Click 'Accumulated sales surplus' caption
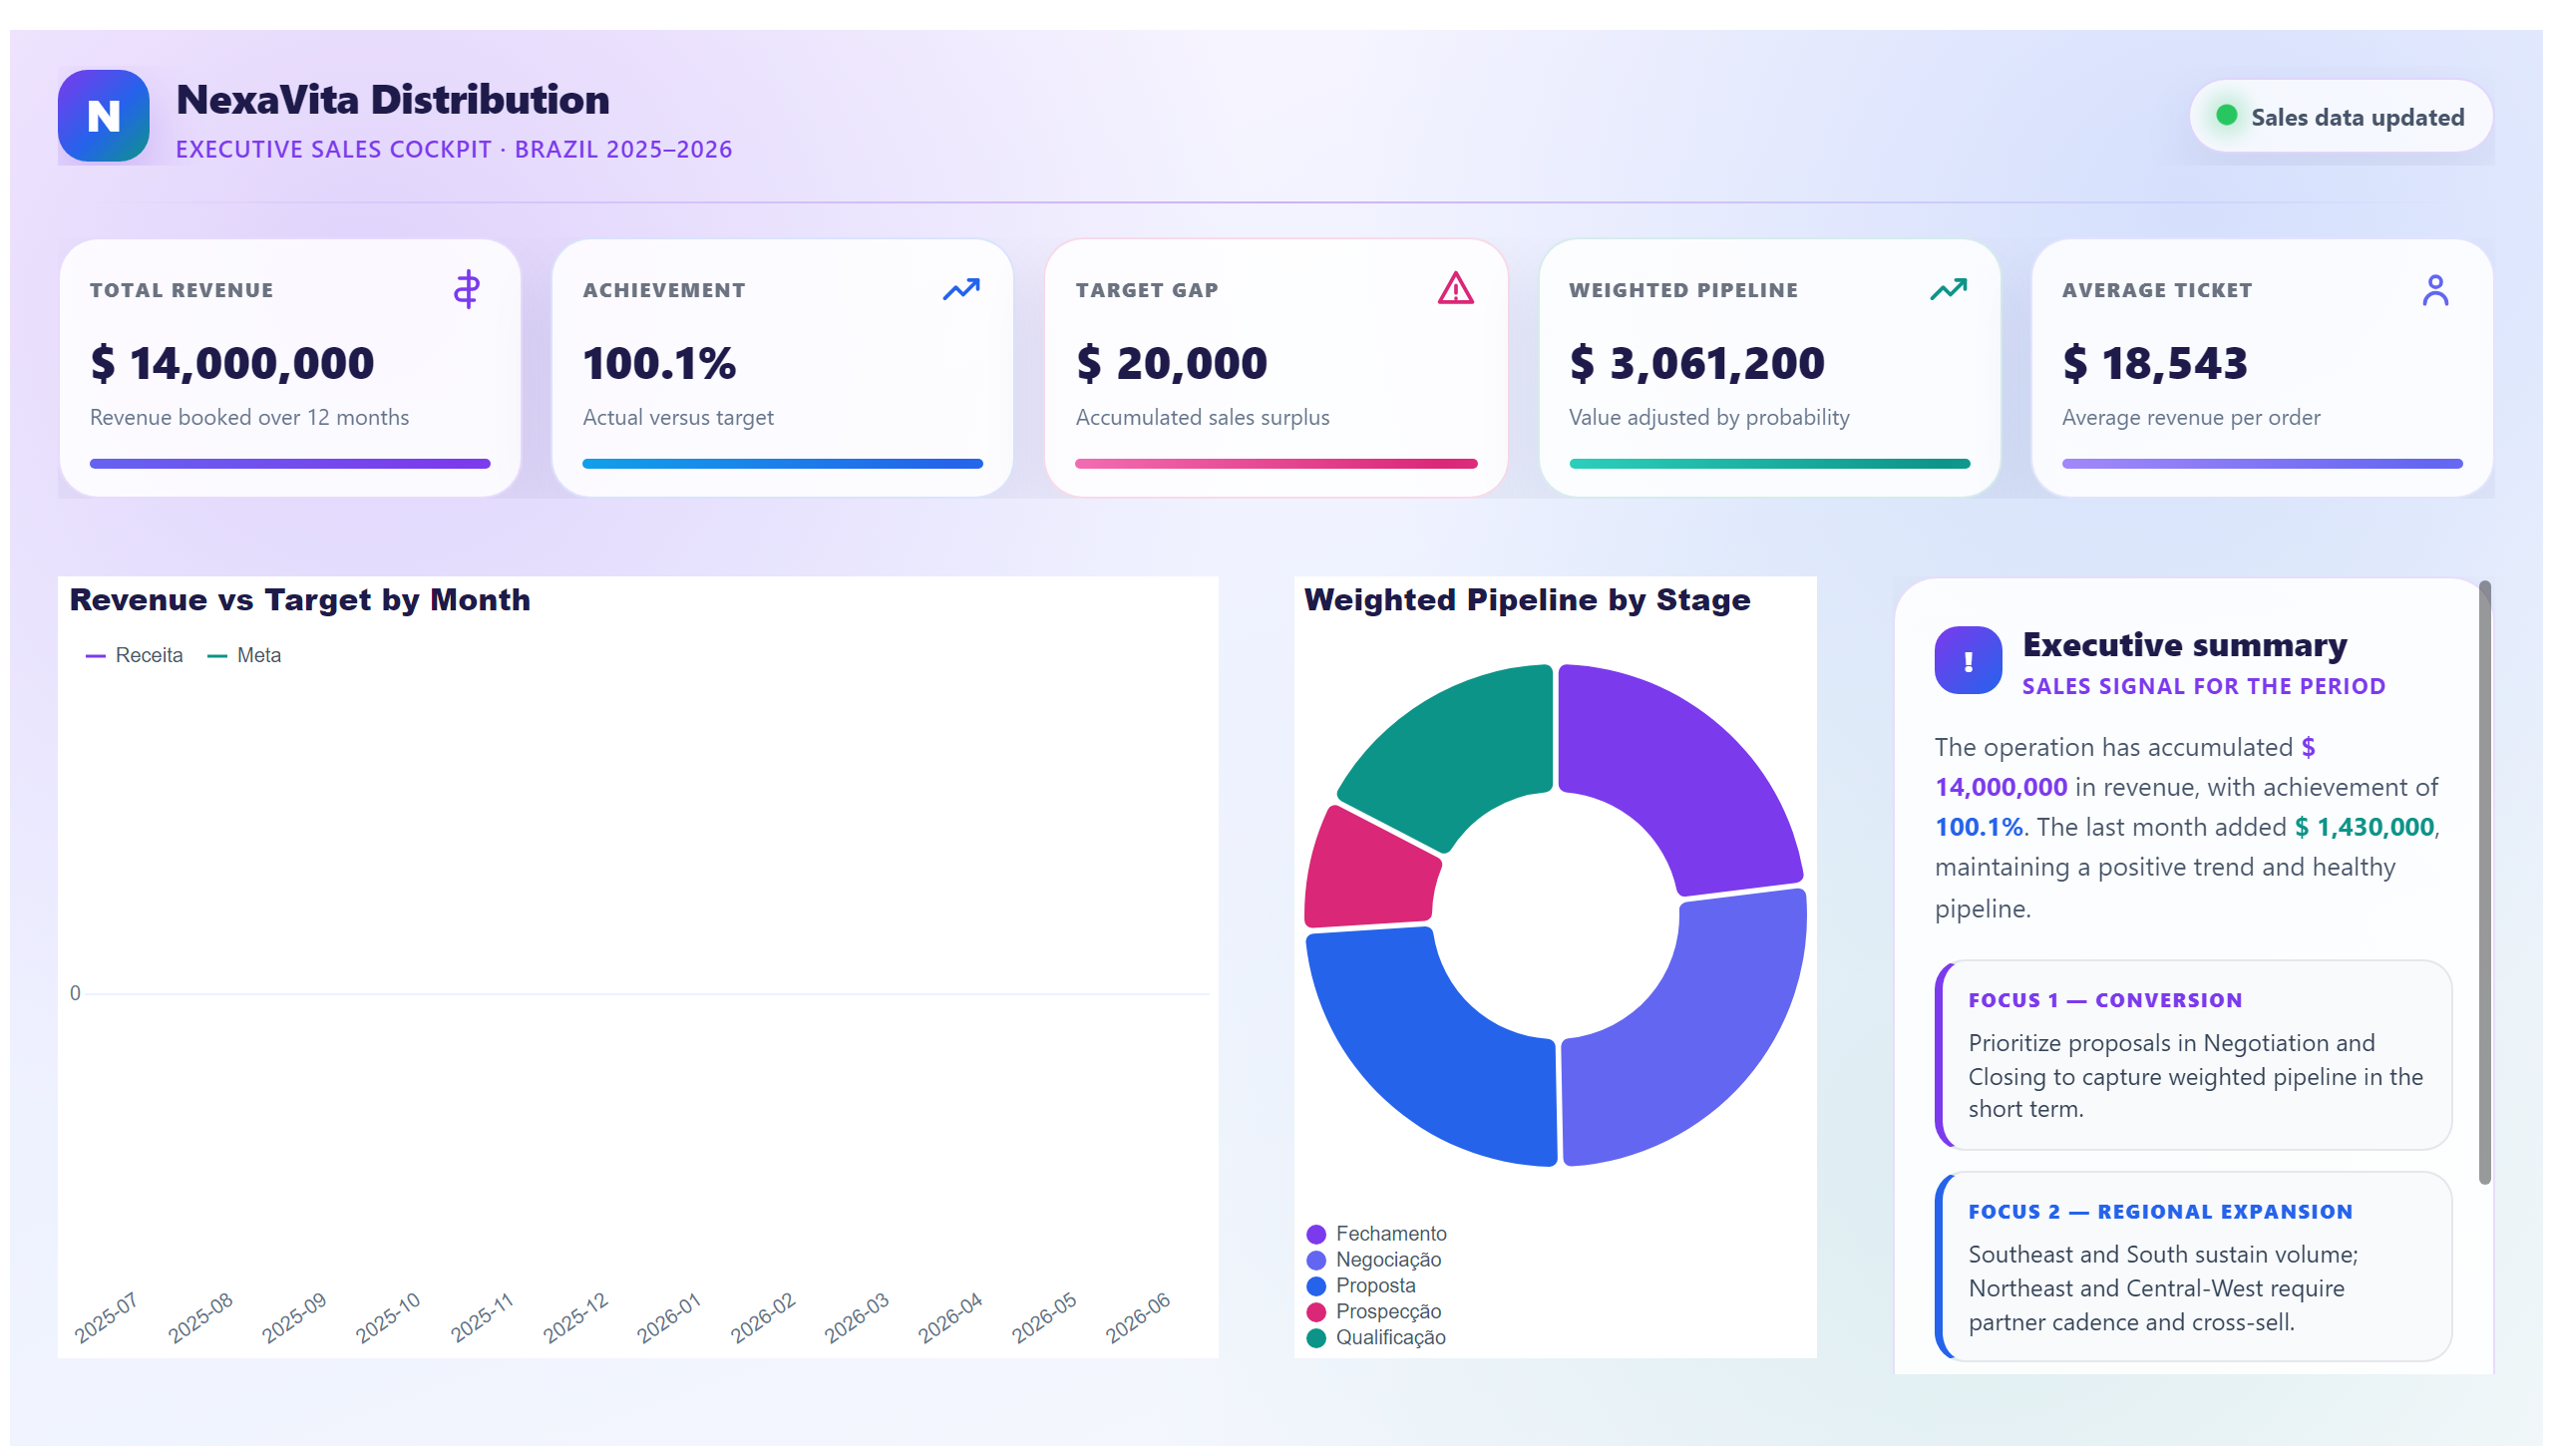The width and height of the screenshot is (2553, 1456). [1202, 417]
